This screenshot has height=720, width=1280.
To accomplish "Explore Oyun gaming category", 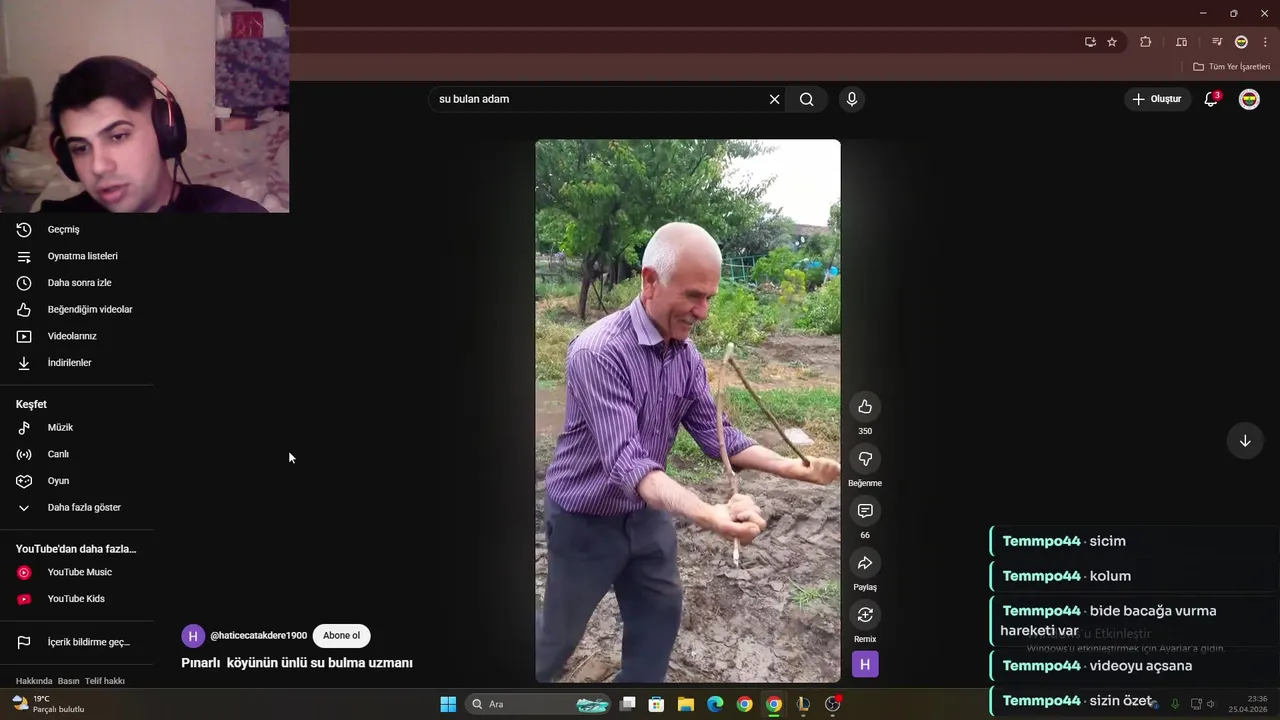I will click(77, 481).
